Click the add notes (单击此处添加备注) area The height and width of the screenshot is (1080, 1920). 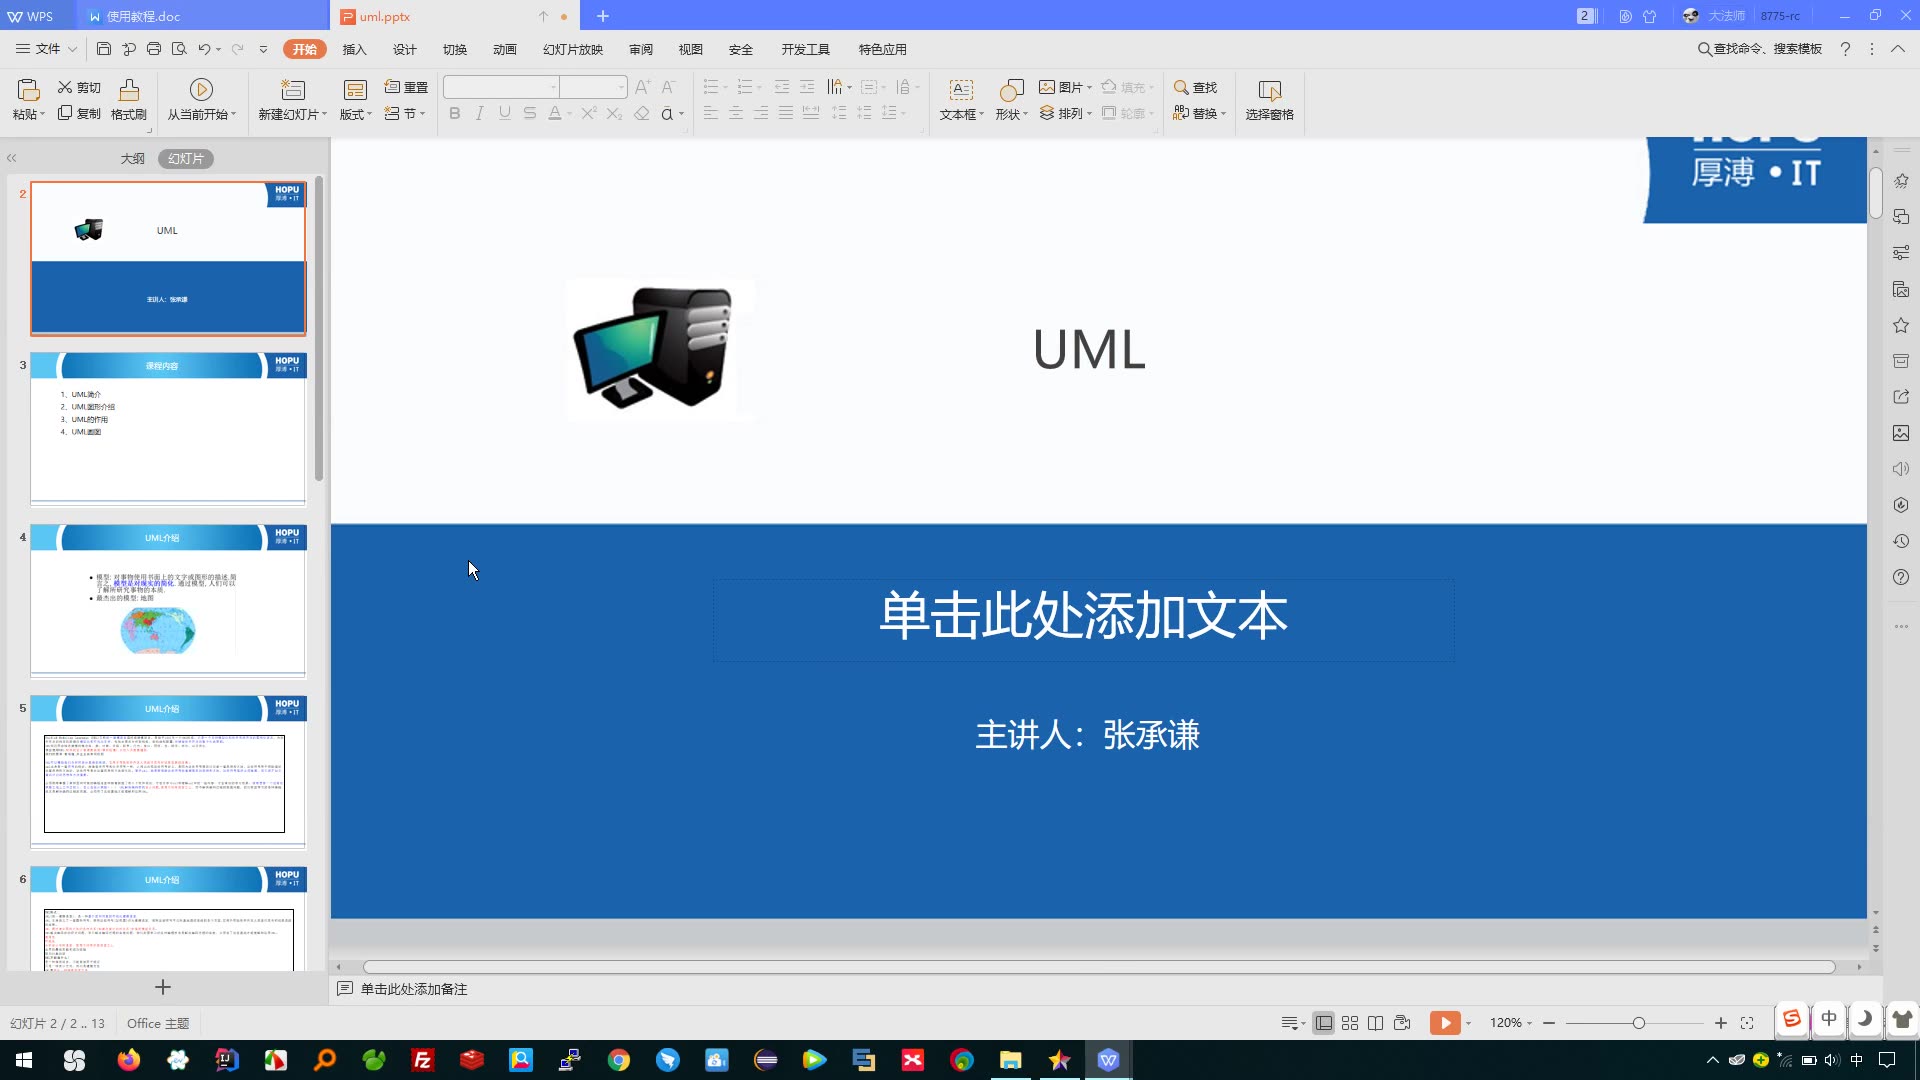pyautogui.click(x=414, y=989)
